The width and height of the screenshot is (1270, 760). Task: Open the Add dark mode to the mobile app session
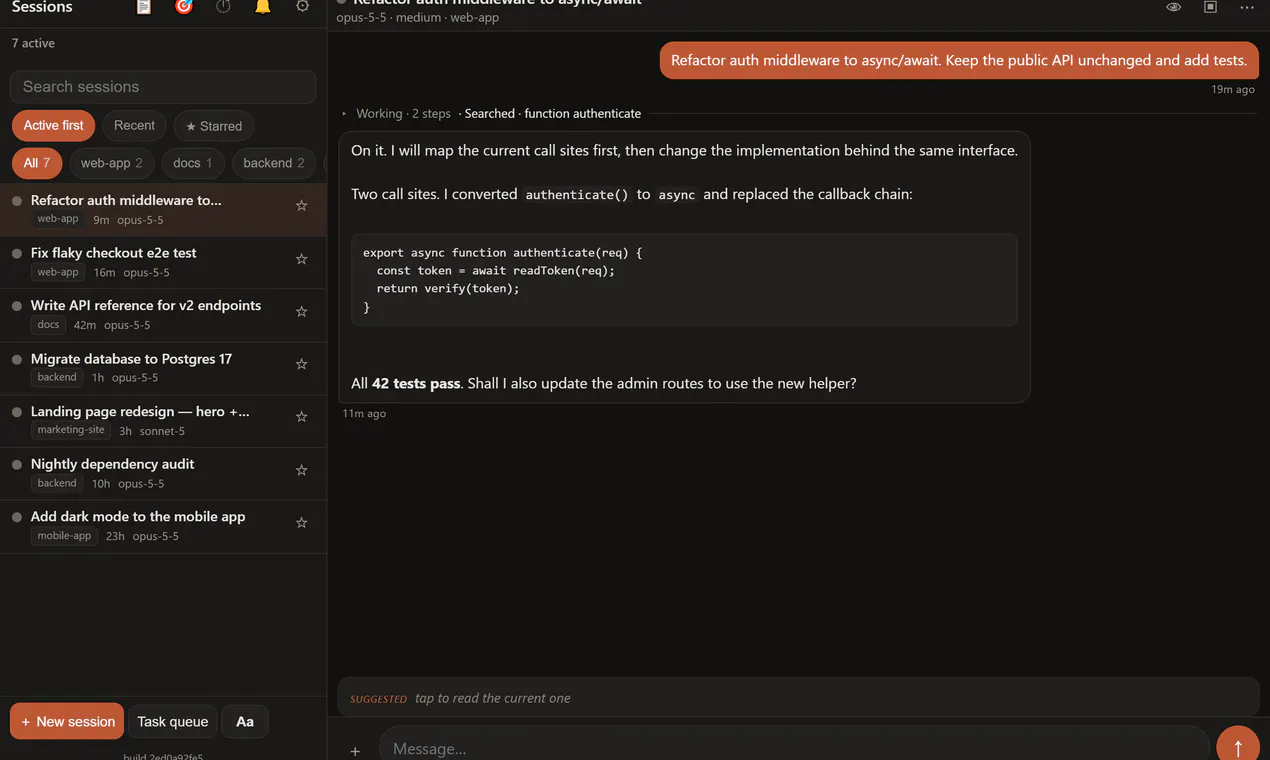163,526
